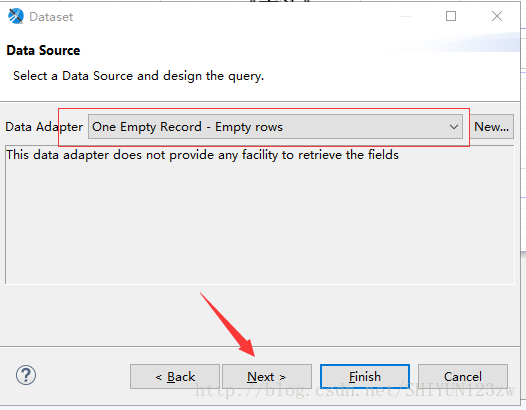This screenshot has width=526, height=410.
Task: Click the Dataset application icon in the title bar
Action: (16, 16)
